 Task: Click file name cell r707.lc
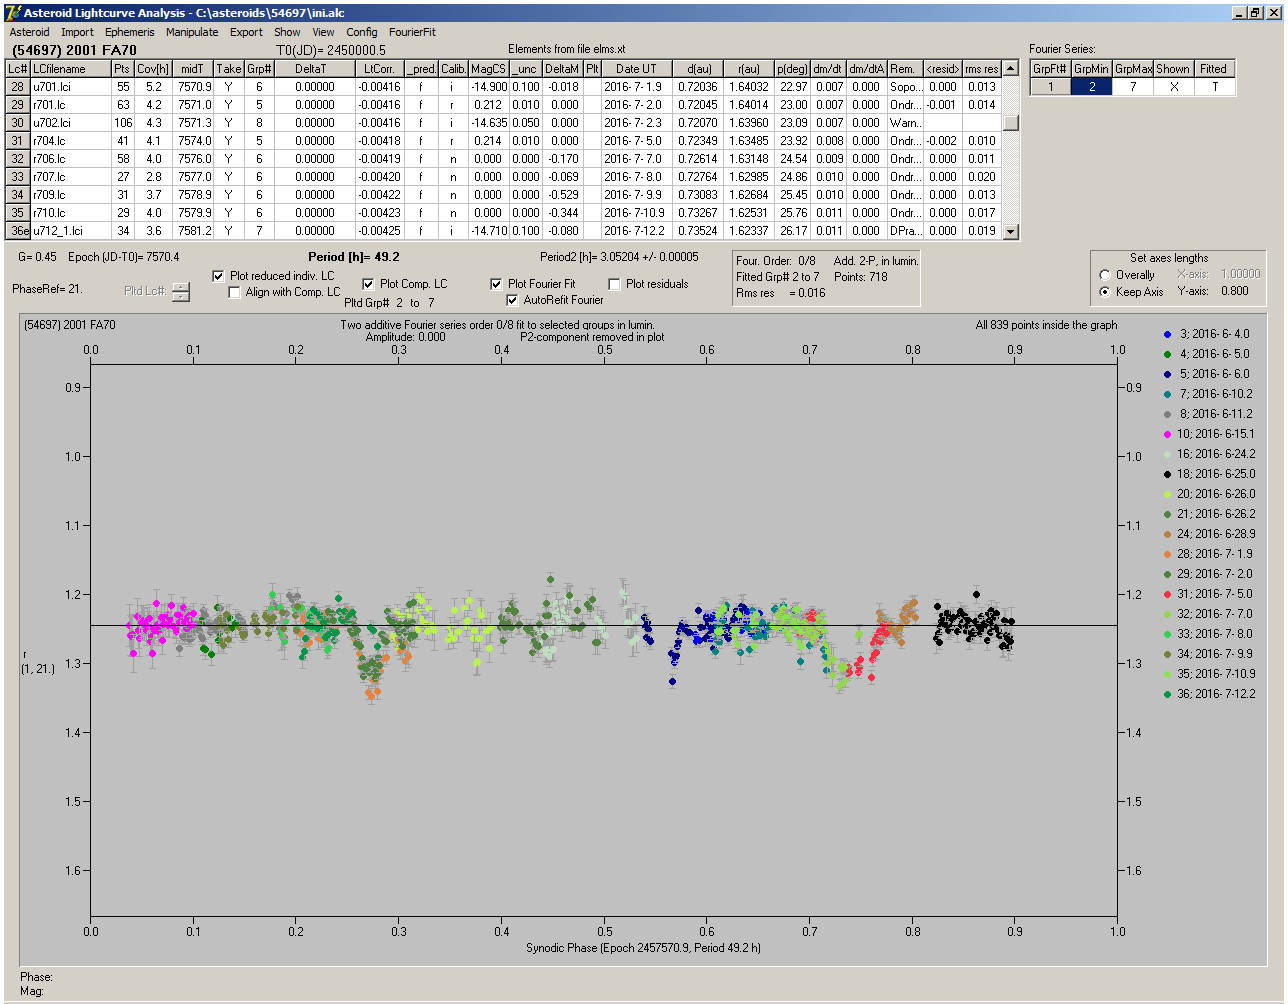70,177
